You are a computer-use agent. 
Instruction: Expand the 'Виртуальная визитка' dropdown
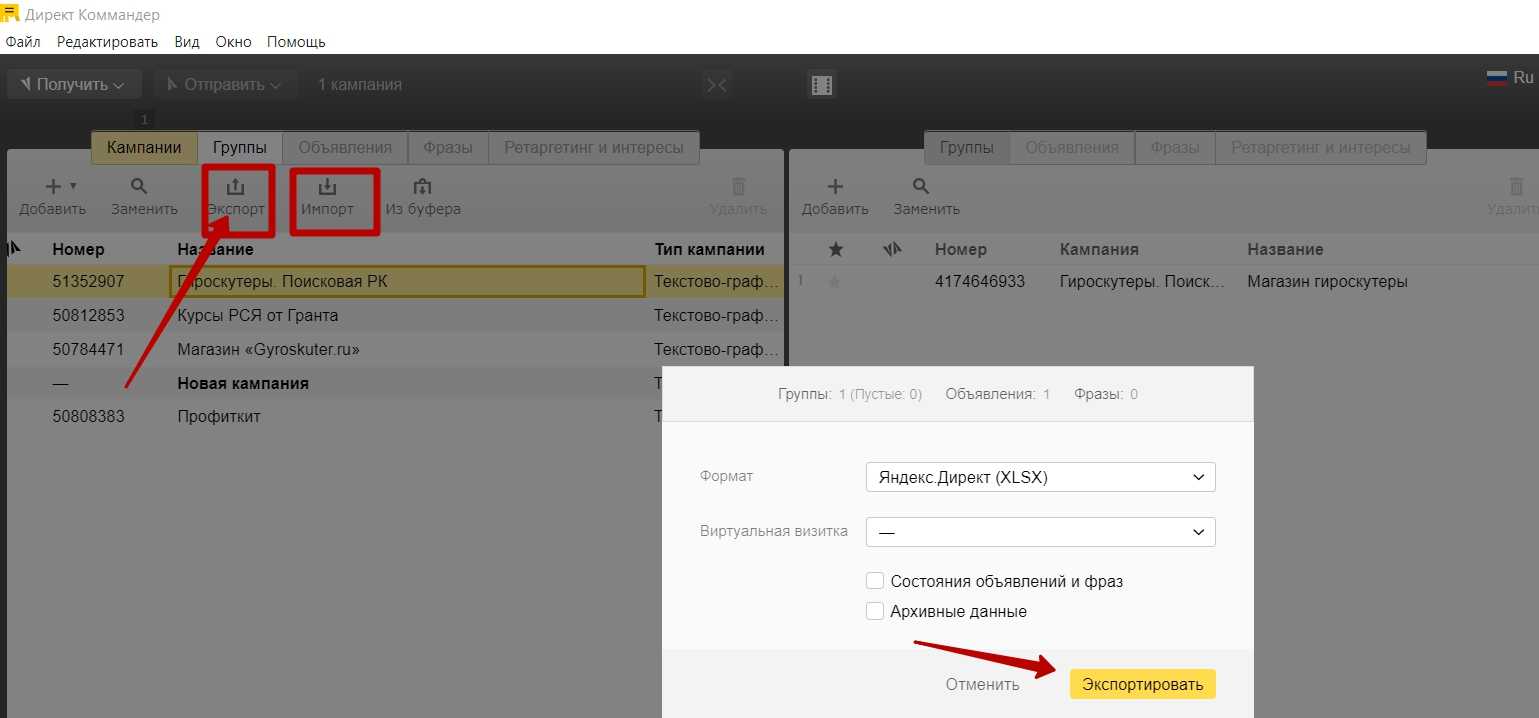[x=1040, y=532]
